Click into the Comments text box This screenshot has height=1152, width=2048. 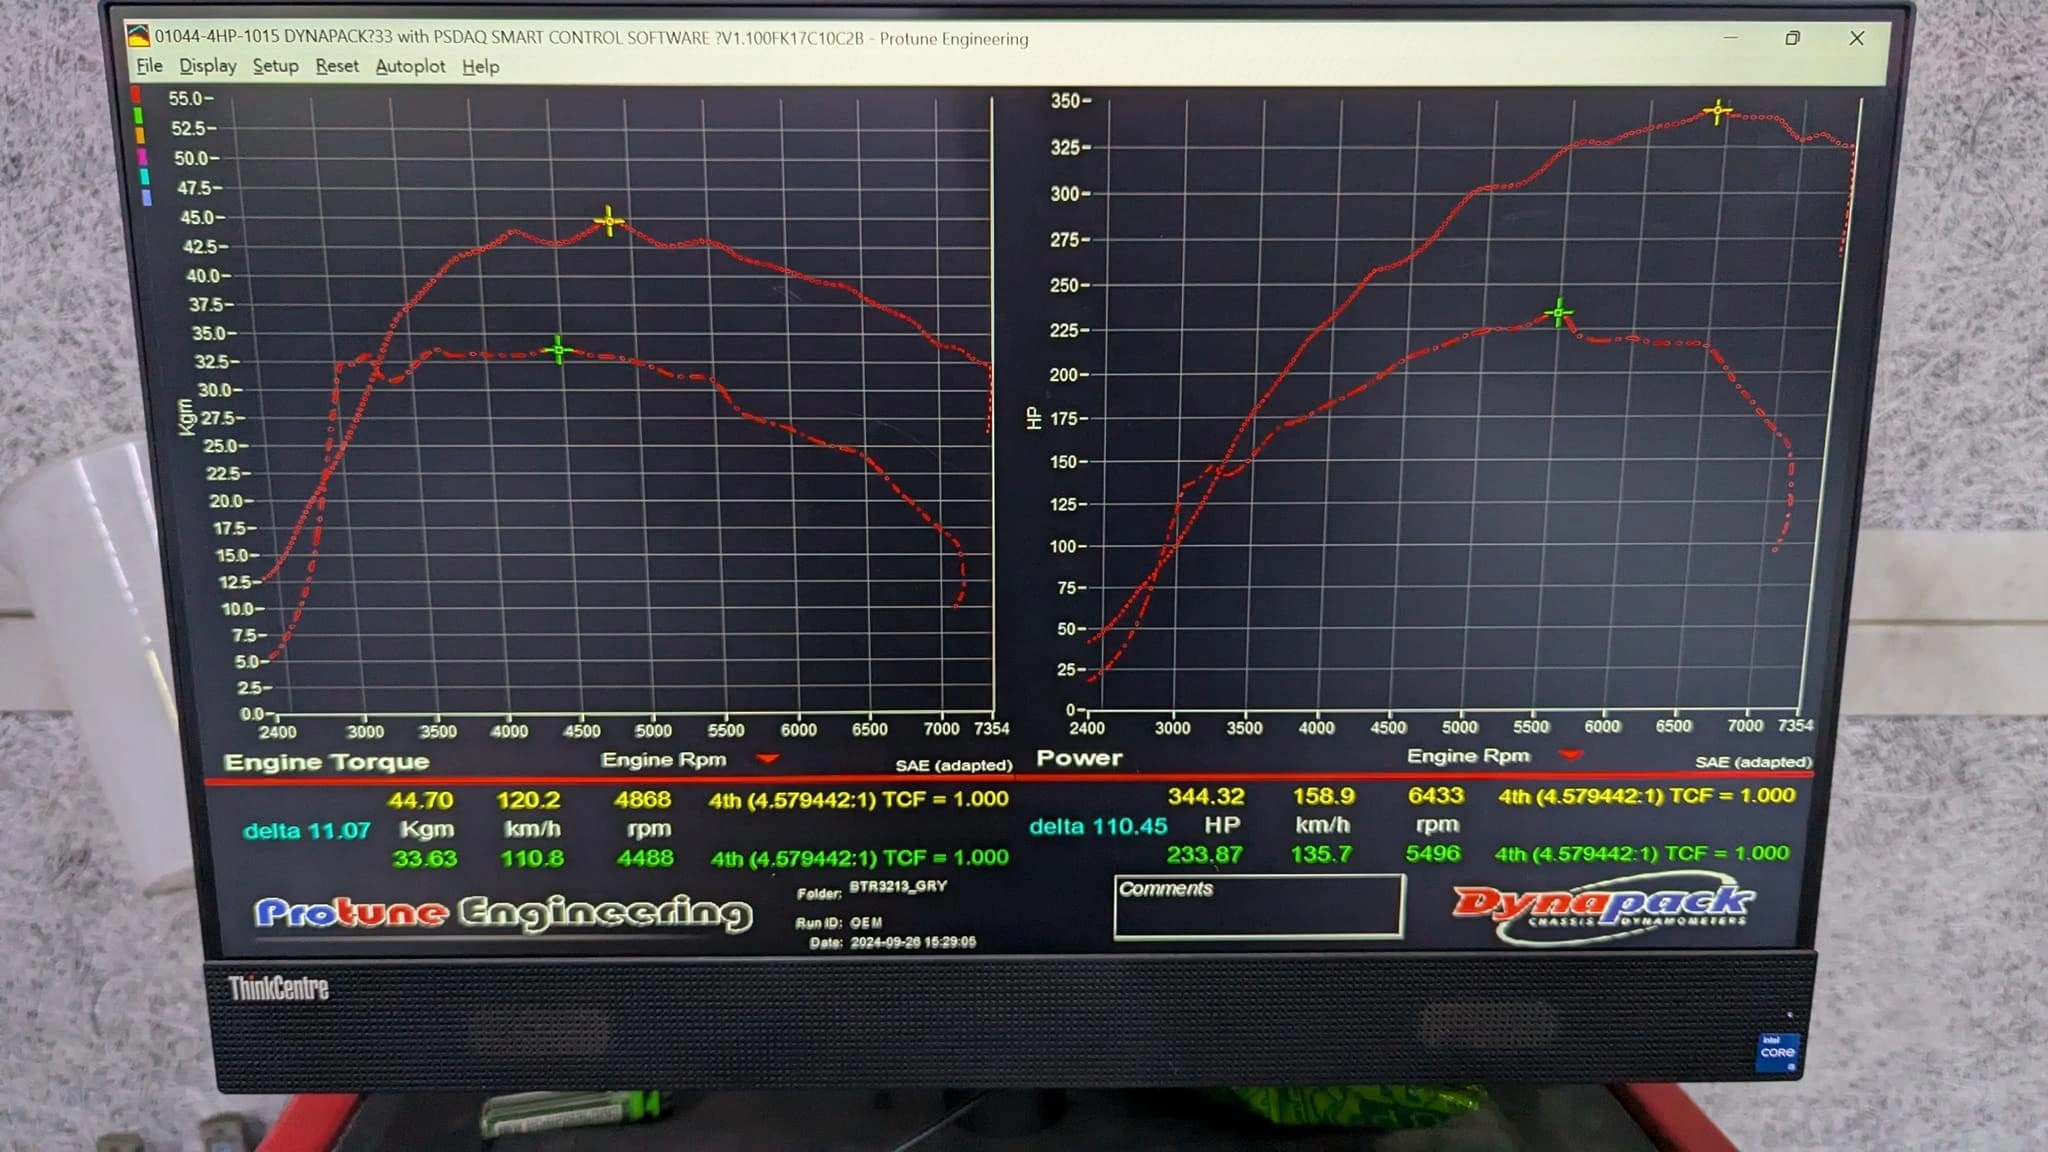[x=1259, y=906]
